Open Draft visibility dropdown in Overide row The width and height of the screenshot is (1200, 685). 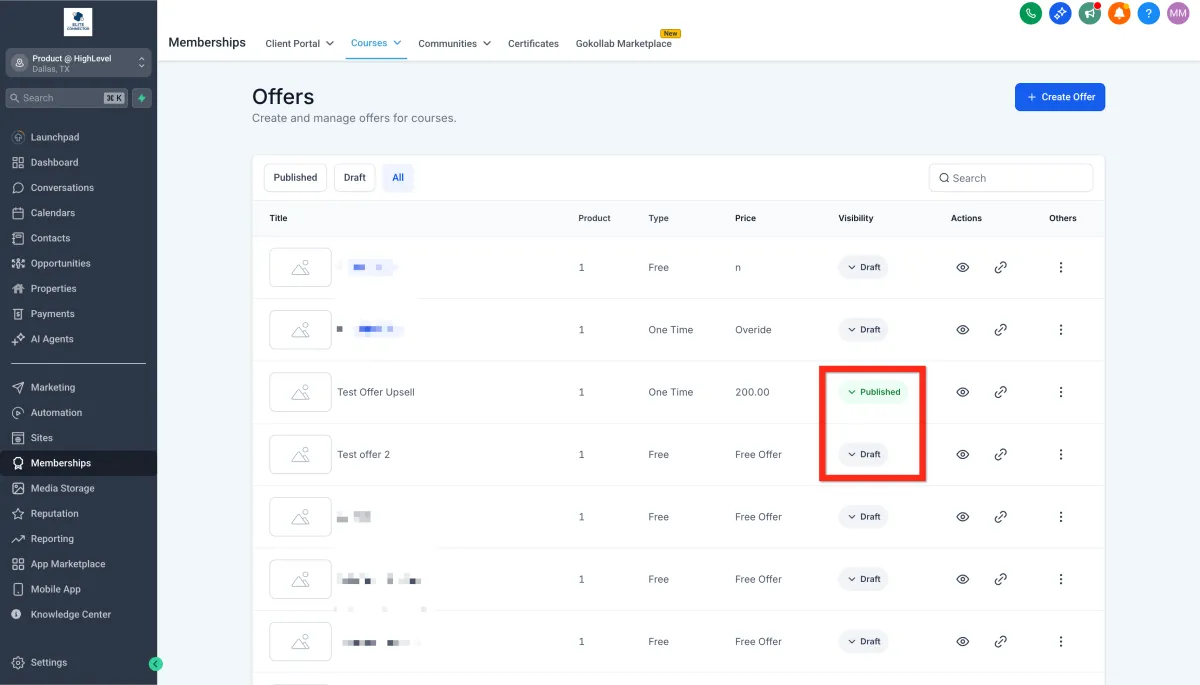pos(863,330)
